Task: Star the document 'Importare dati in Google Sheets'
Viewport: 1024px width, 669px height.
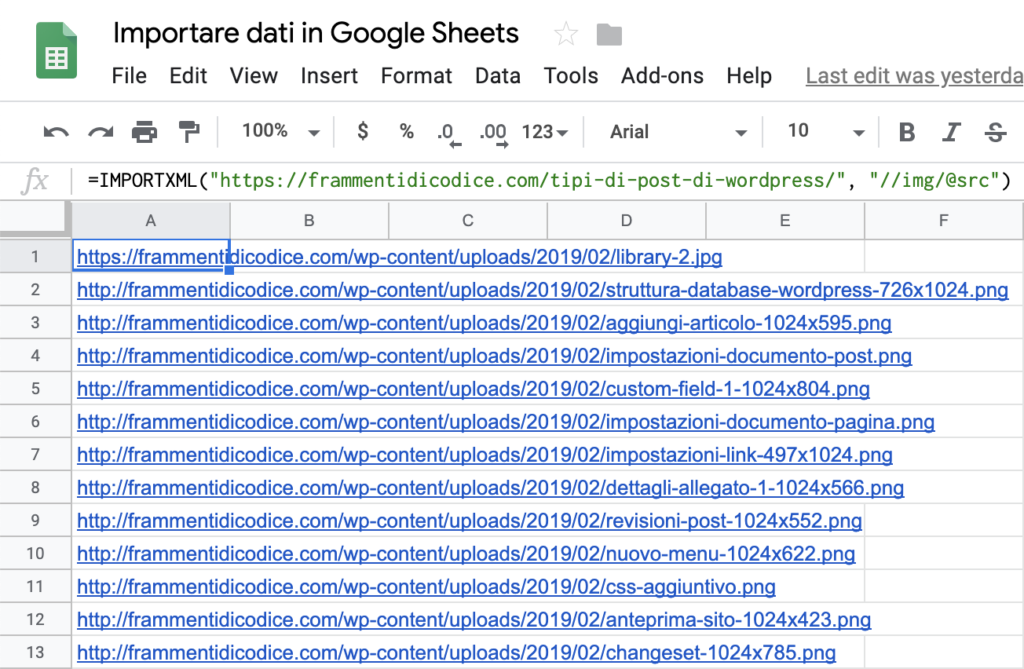Action: click(x=566, y=34)
